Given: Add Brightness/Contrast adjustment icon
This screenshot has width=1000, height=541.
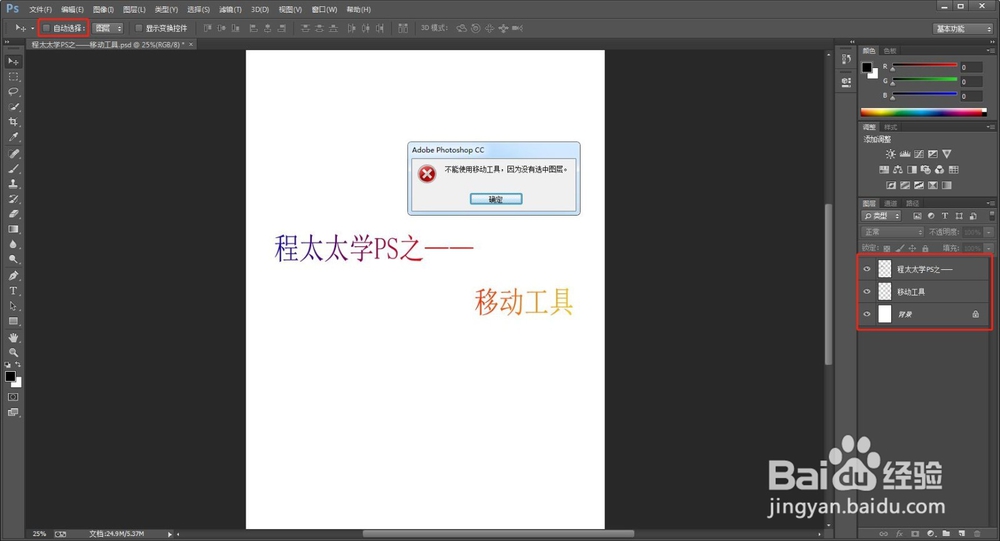Looking at the screenshot, I should 890,154.
